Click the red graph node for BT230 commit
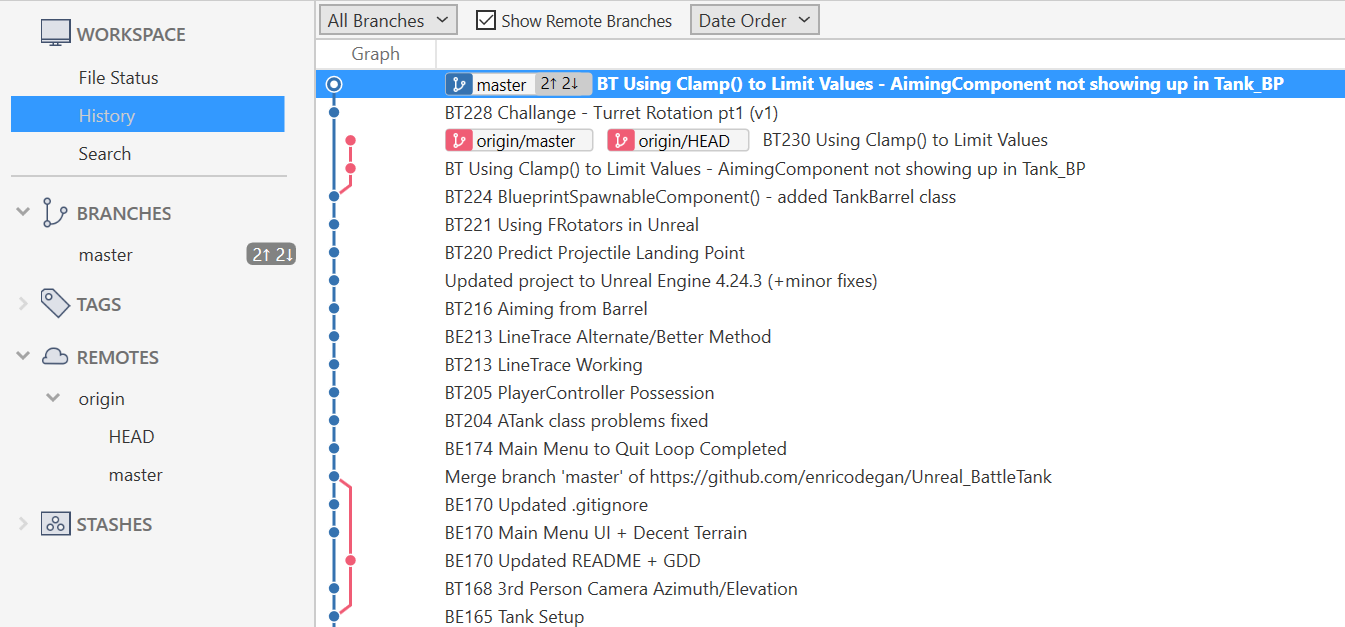 (x=350, y=141)
